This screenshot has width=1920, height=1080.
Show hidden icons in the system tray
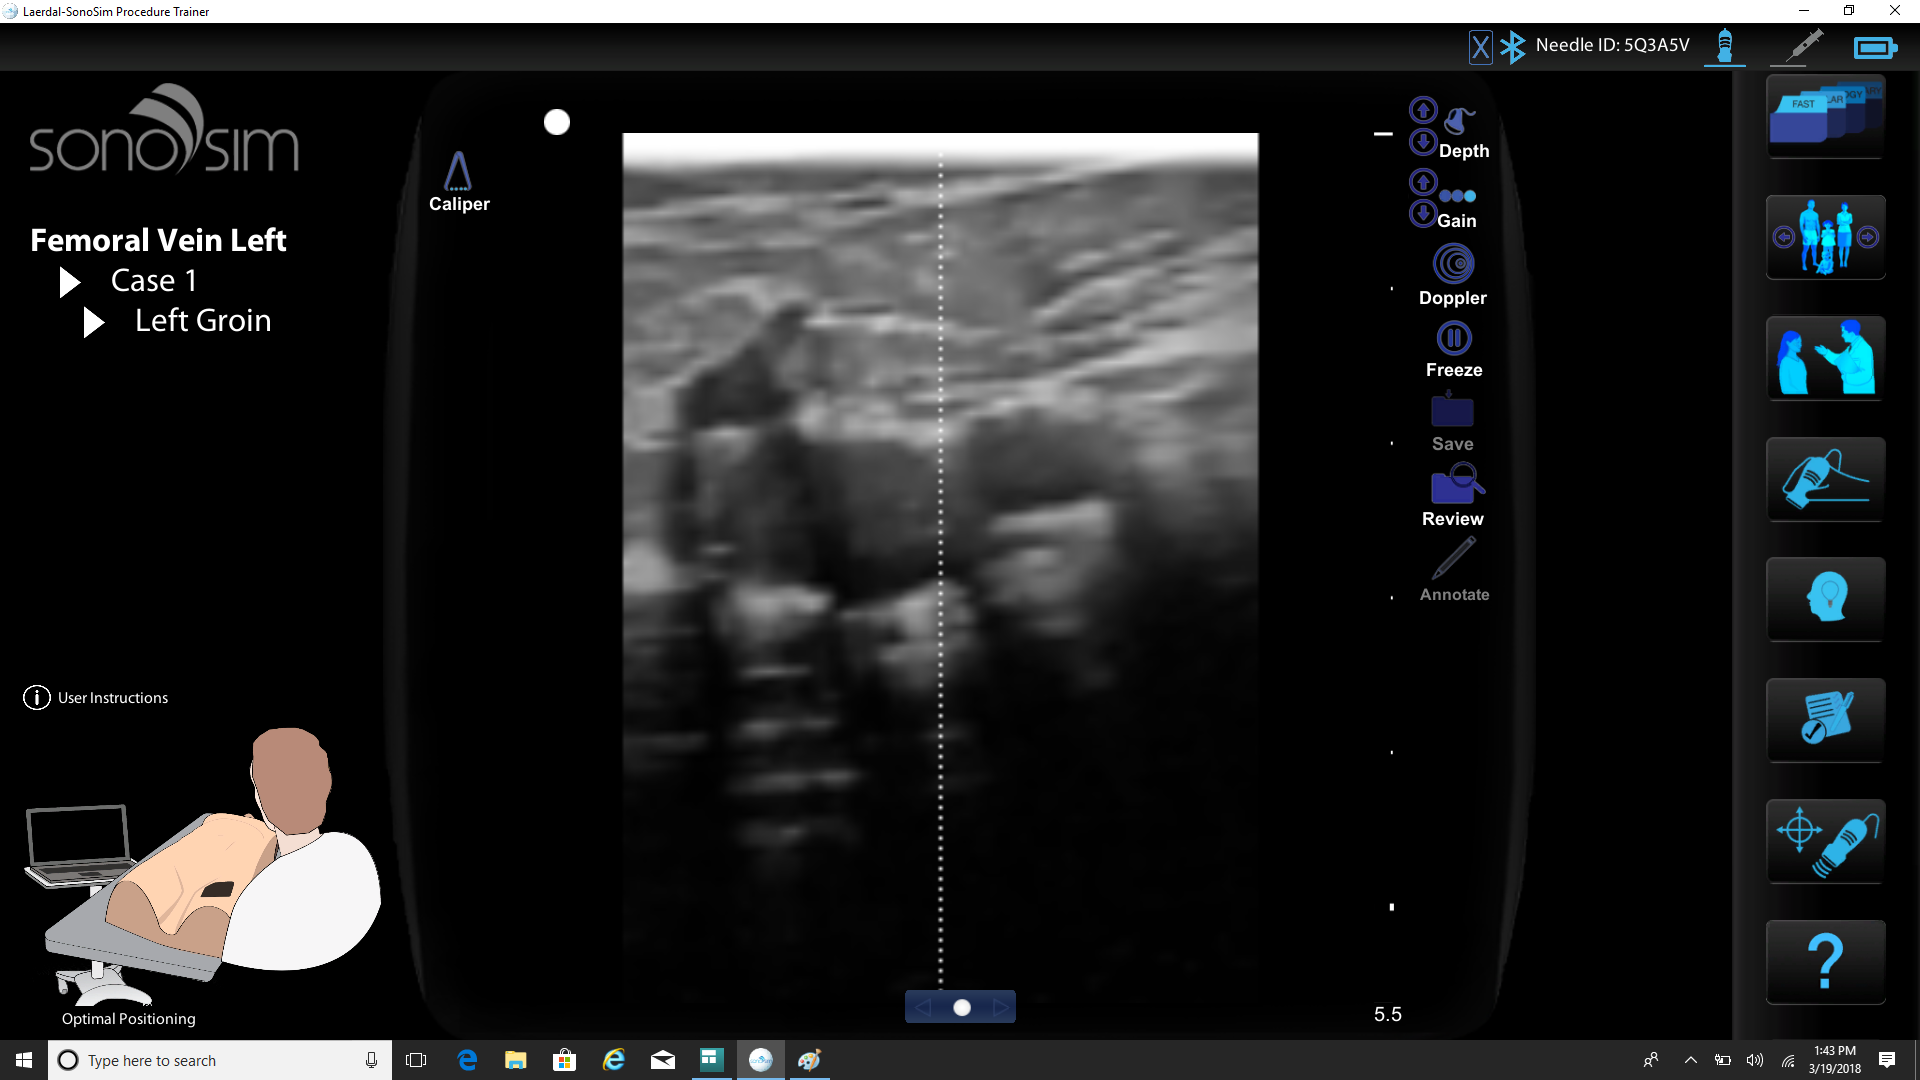click(1690, 1059)
